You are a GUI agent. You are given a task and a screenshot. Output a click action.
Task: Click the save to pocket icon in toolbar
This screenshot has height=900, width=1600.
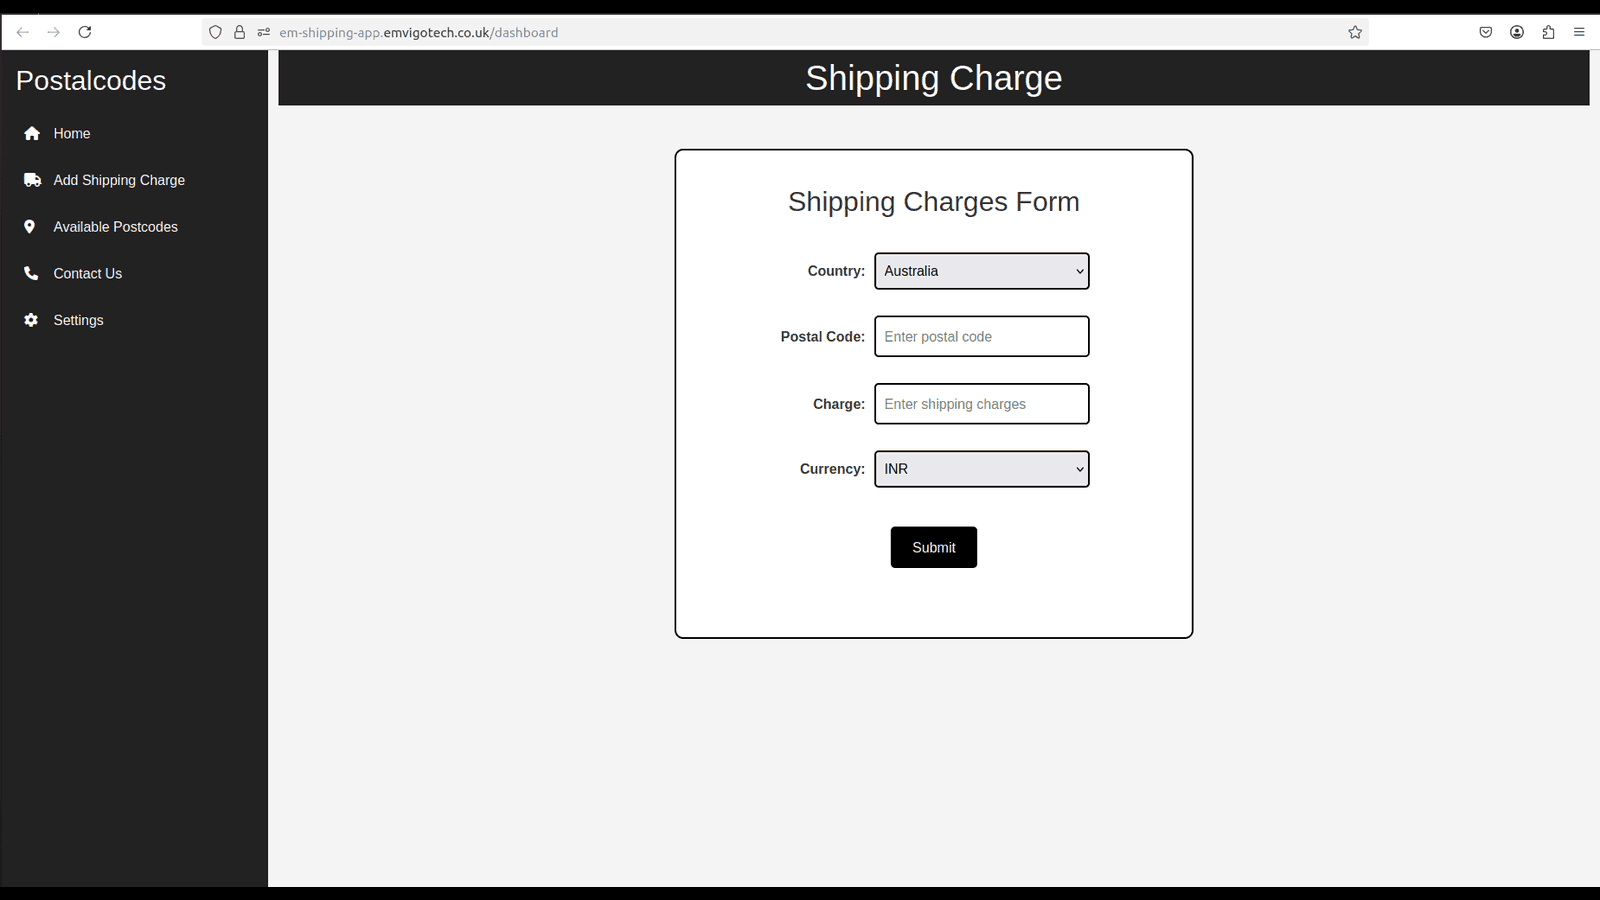pos(1485,31)
